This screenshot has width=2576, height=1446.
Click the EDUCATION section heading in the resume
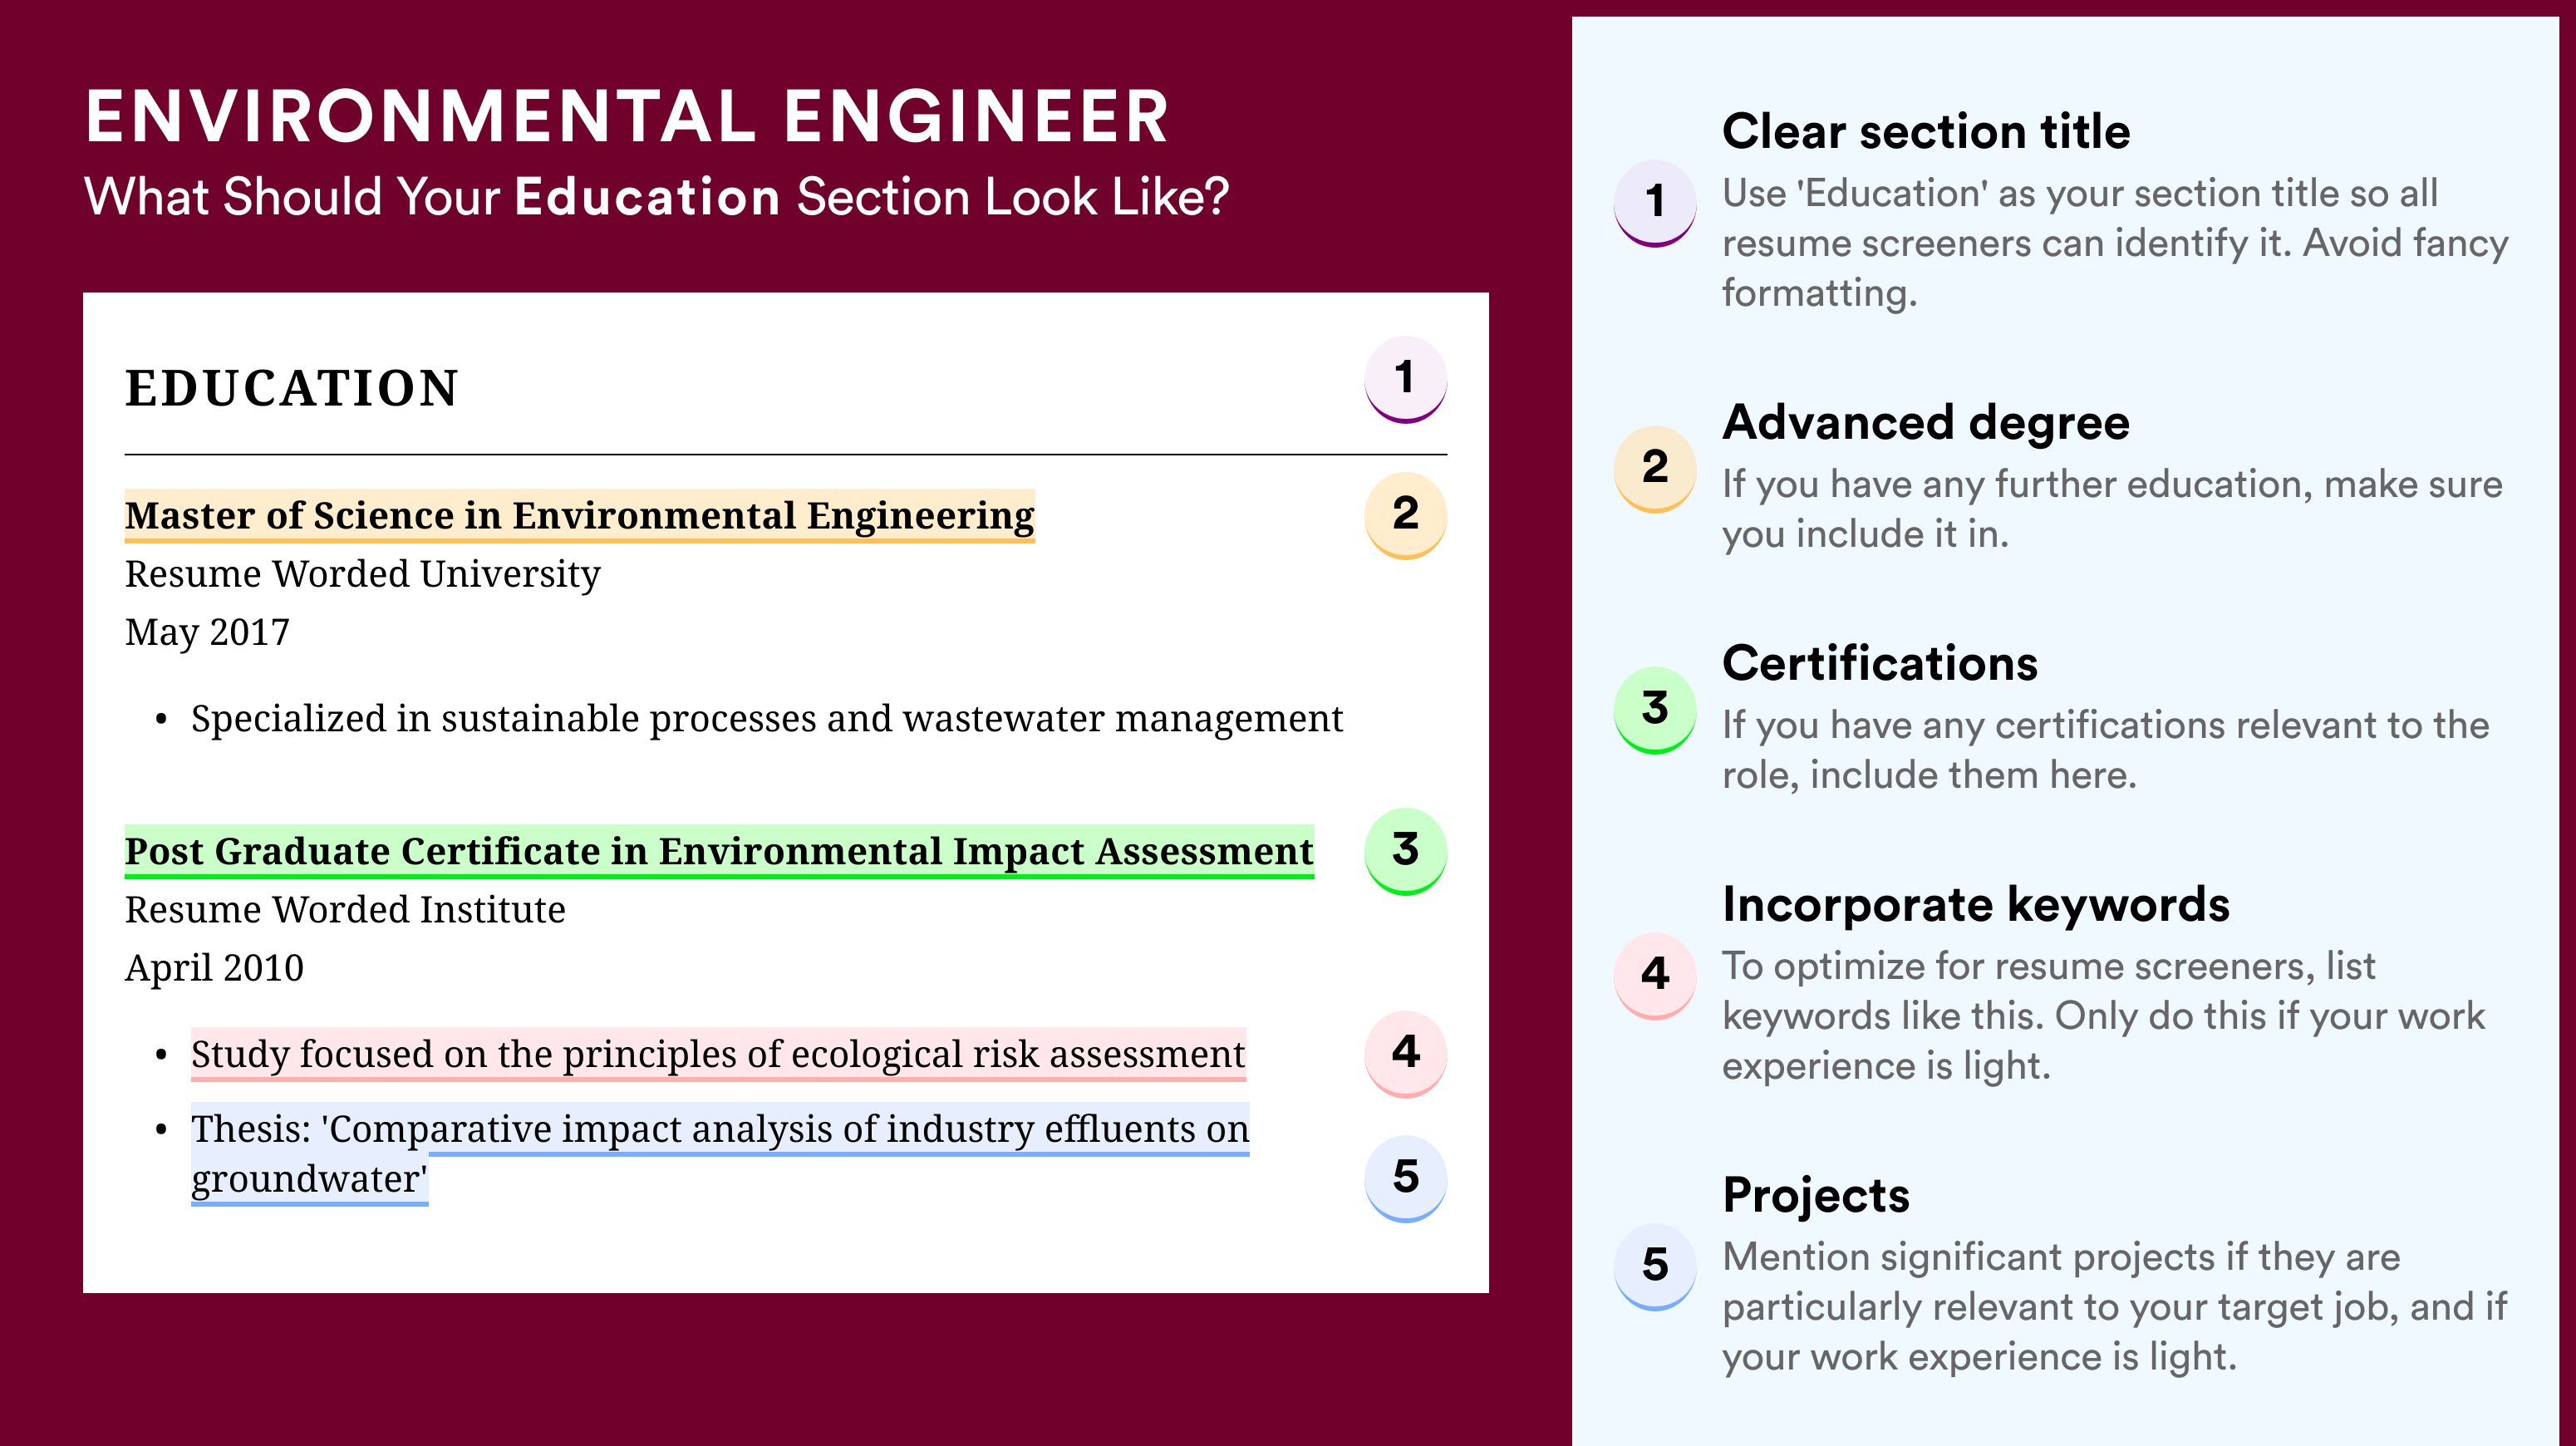pyautogui.click(x=291, y=388)
